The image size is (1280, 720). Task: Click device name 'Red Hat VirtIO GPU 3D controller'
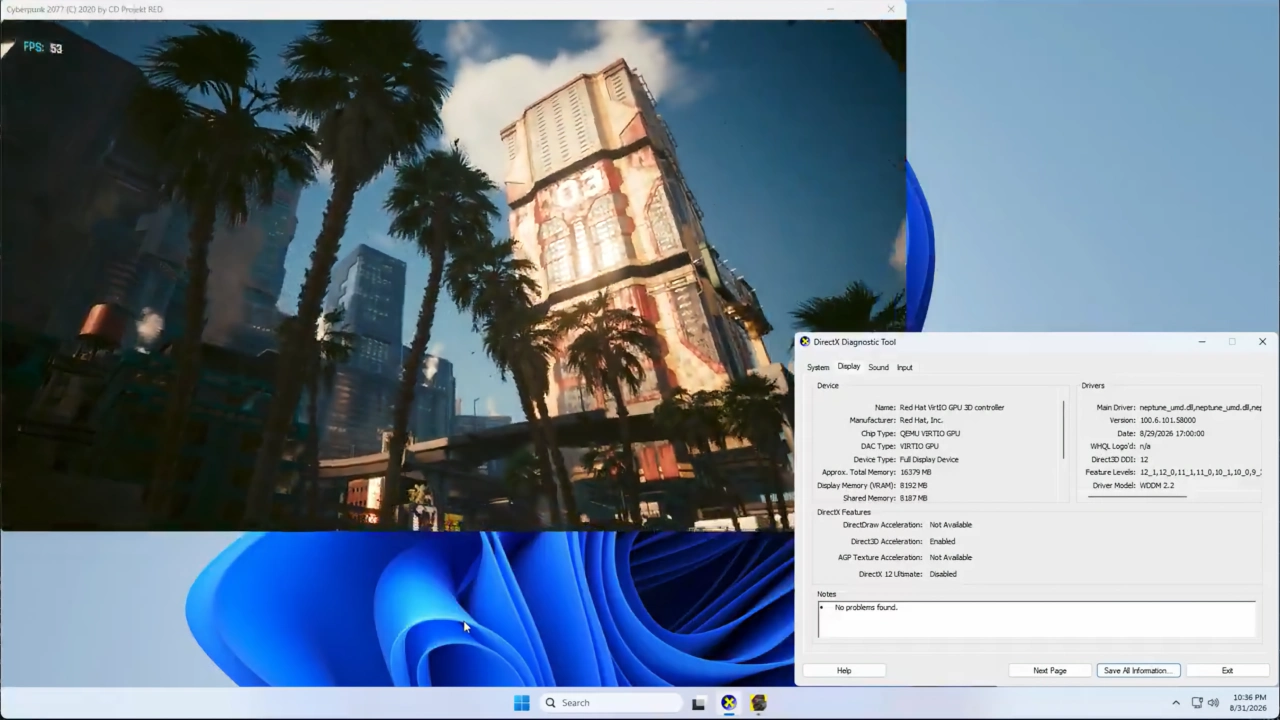coord(952,408)
